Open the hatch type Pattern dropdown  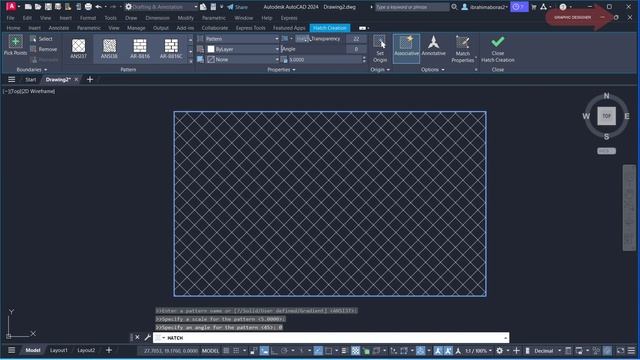(x=242, y=39)
